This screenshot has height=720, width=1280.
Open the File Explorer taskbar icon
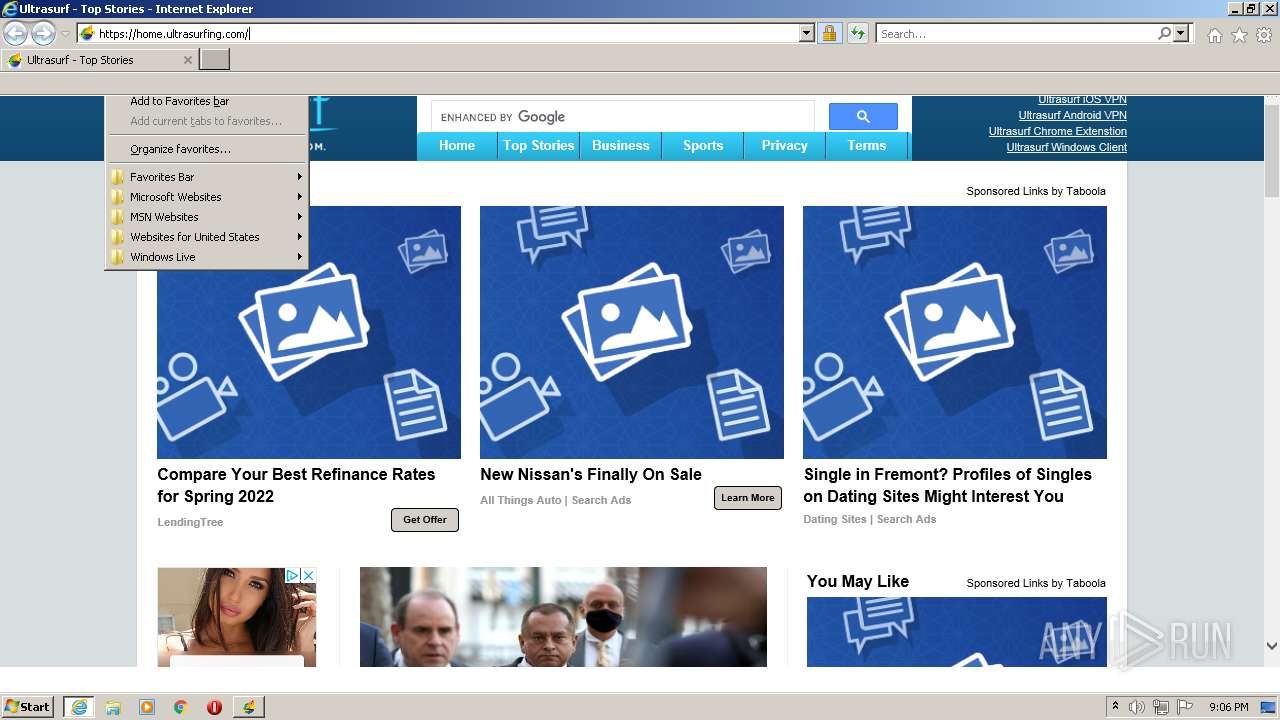113,707
